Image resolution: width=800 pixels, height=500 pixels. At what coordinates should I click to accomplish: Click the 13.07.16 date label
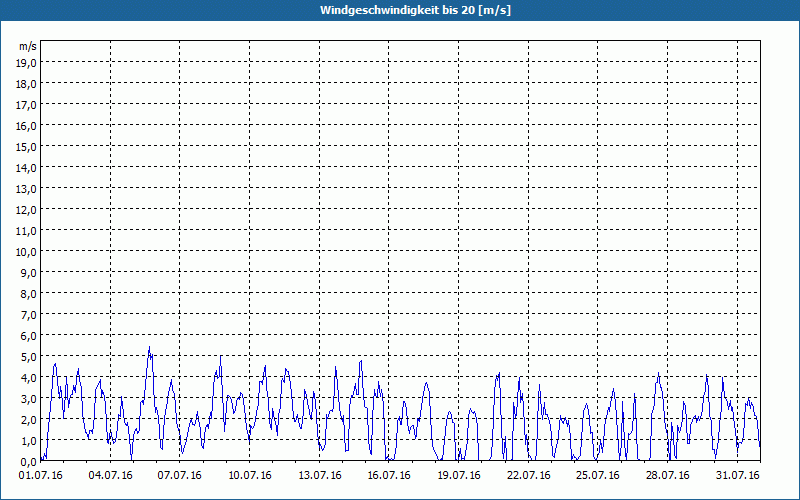coord(319,476)
